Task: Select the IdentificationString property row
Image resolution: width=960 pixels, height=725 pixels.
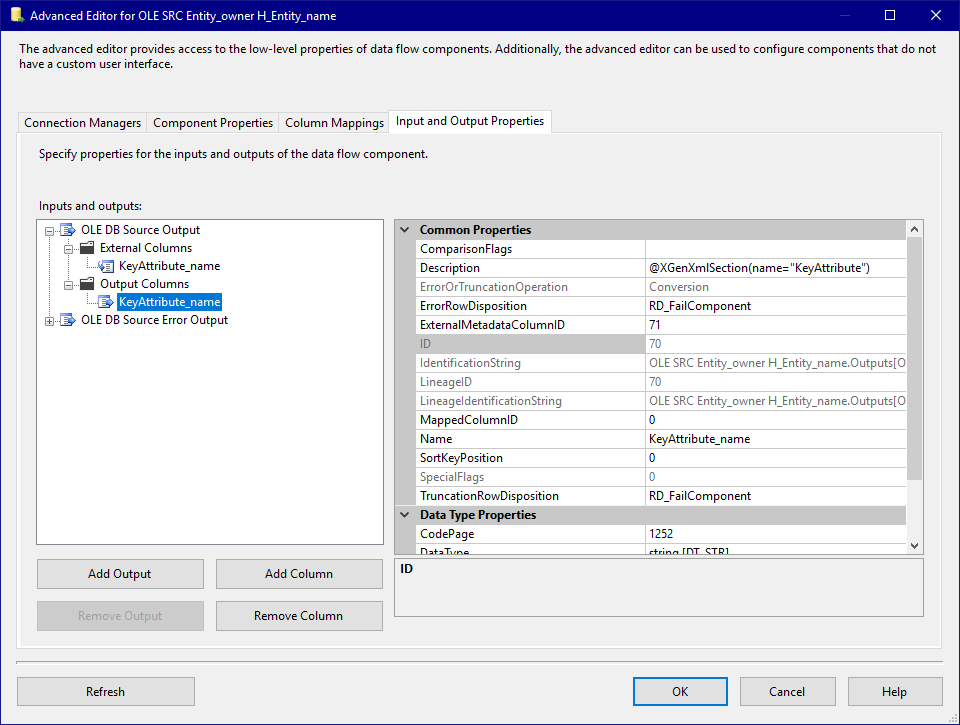Action: (x=661, y=363)
